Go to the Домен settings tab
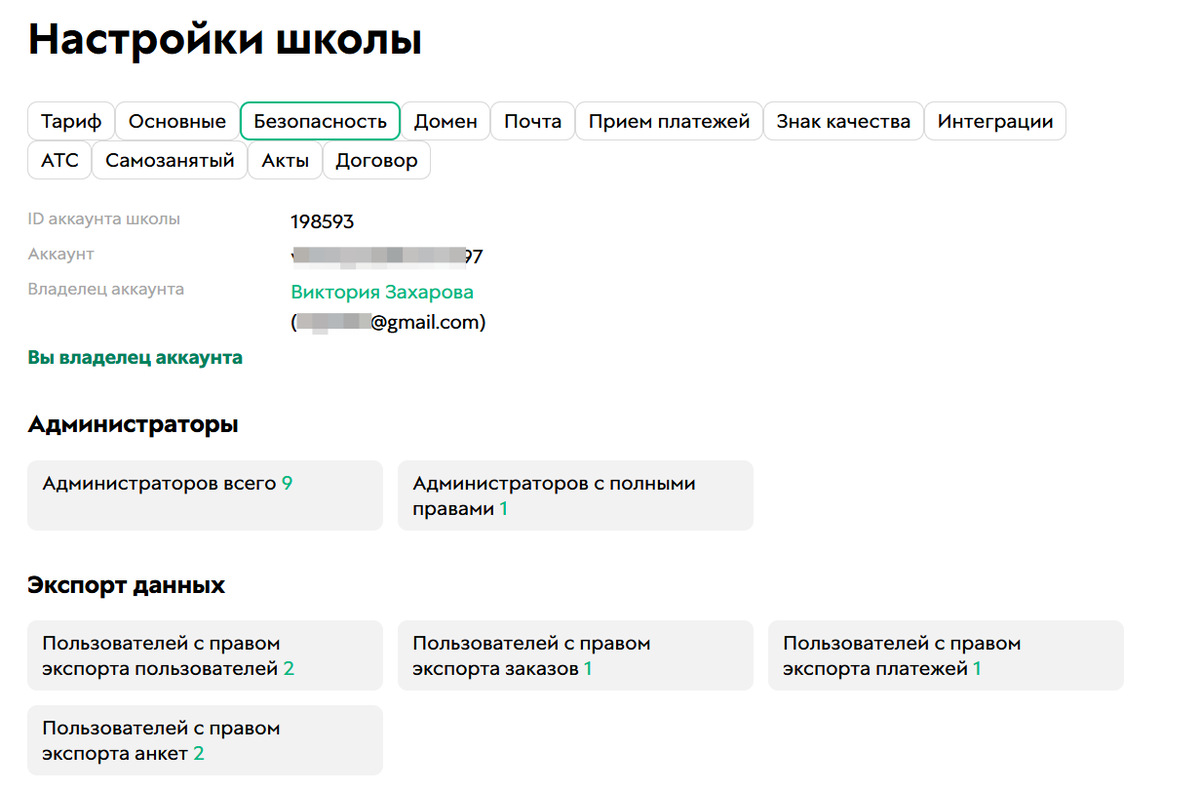Screen dimensions: 1200x791 point(446,122)
